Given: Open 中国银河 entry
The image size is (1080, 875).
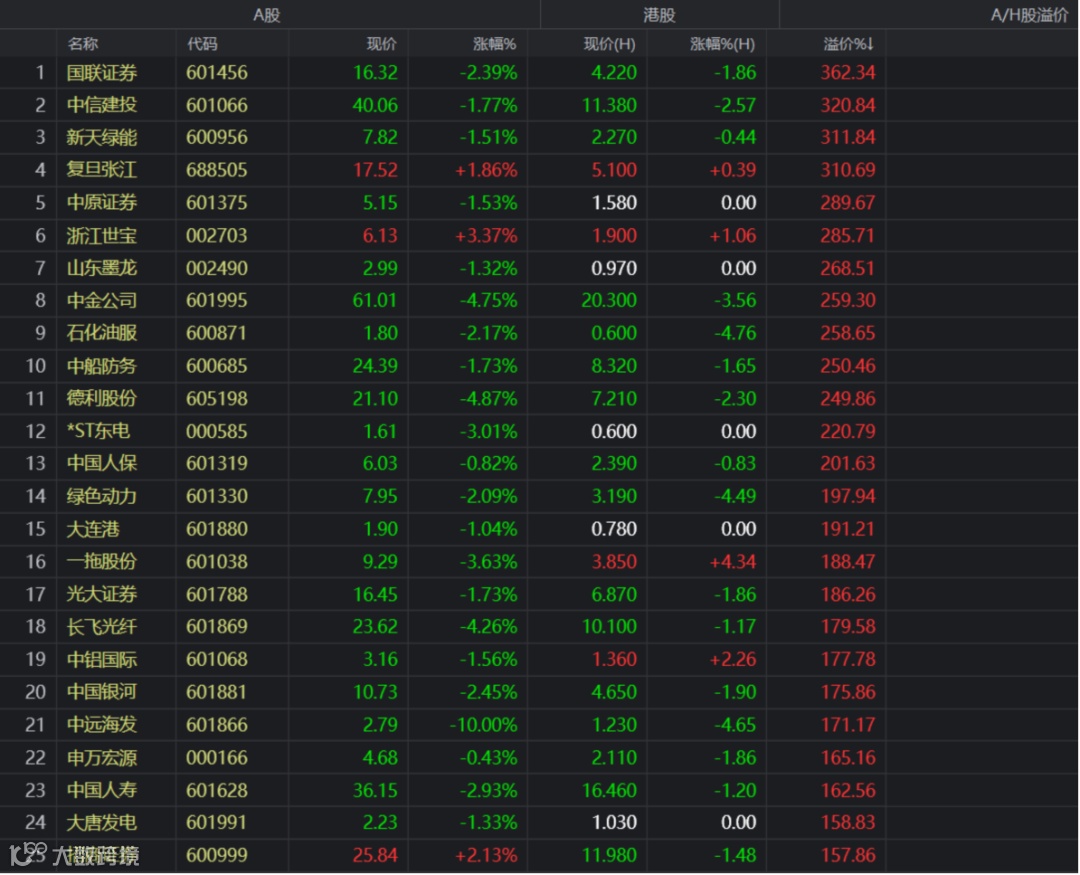Looking at the screenshot, I should tap(101, 692).
